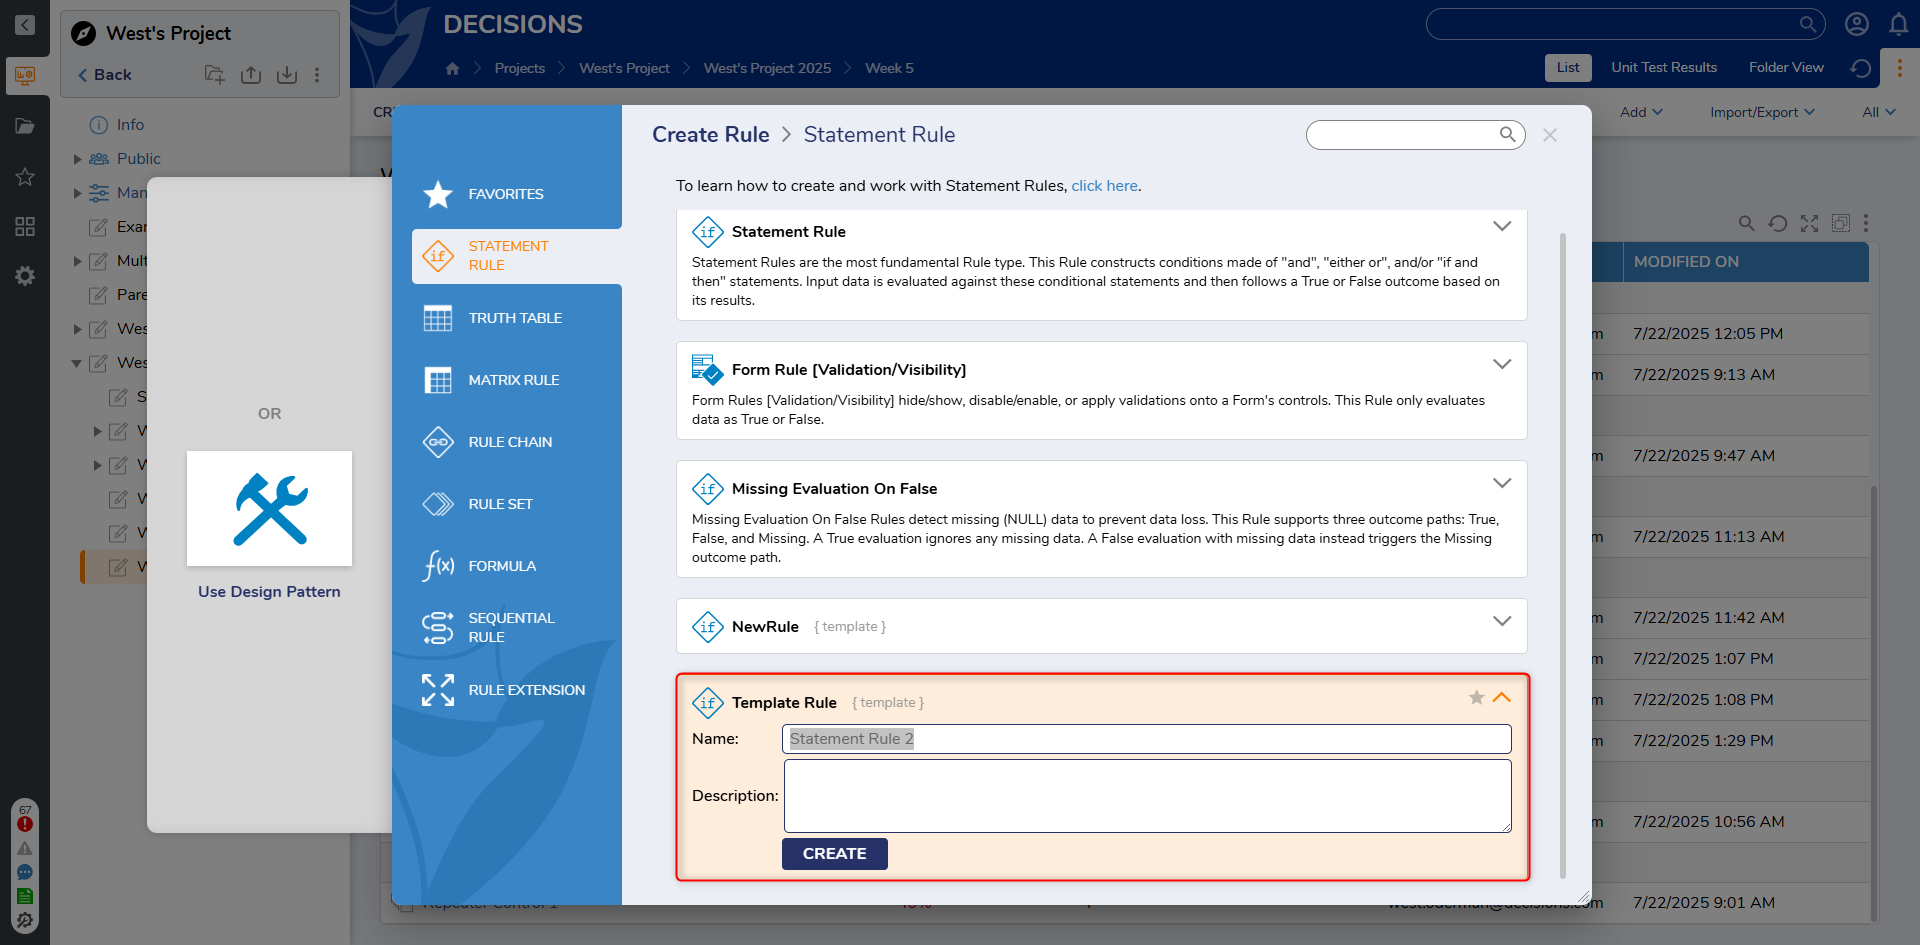The width and height of the screenshot is (1920, 945).
Task: Expand the Missing Evaluation On False card
Action: click(1501, 484)
